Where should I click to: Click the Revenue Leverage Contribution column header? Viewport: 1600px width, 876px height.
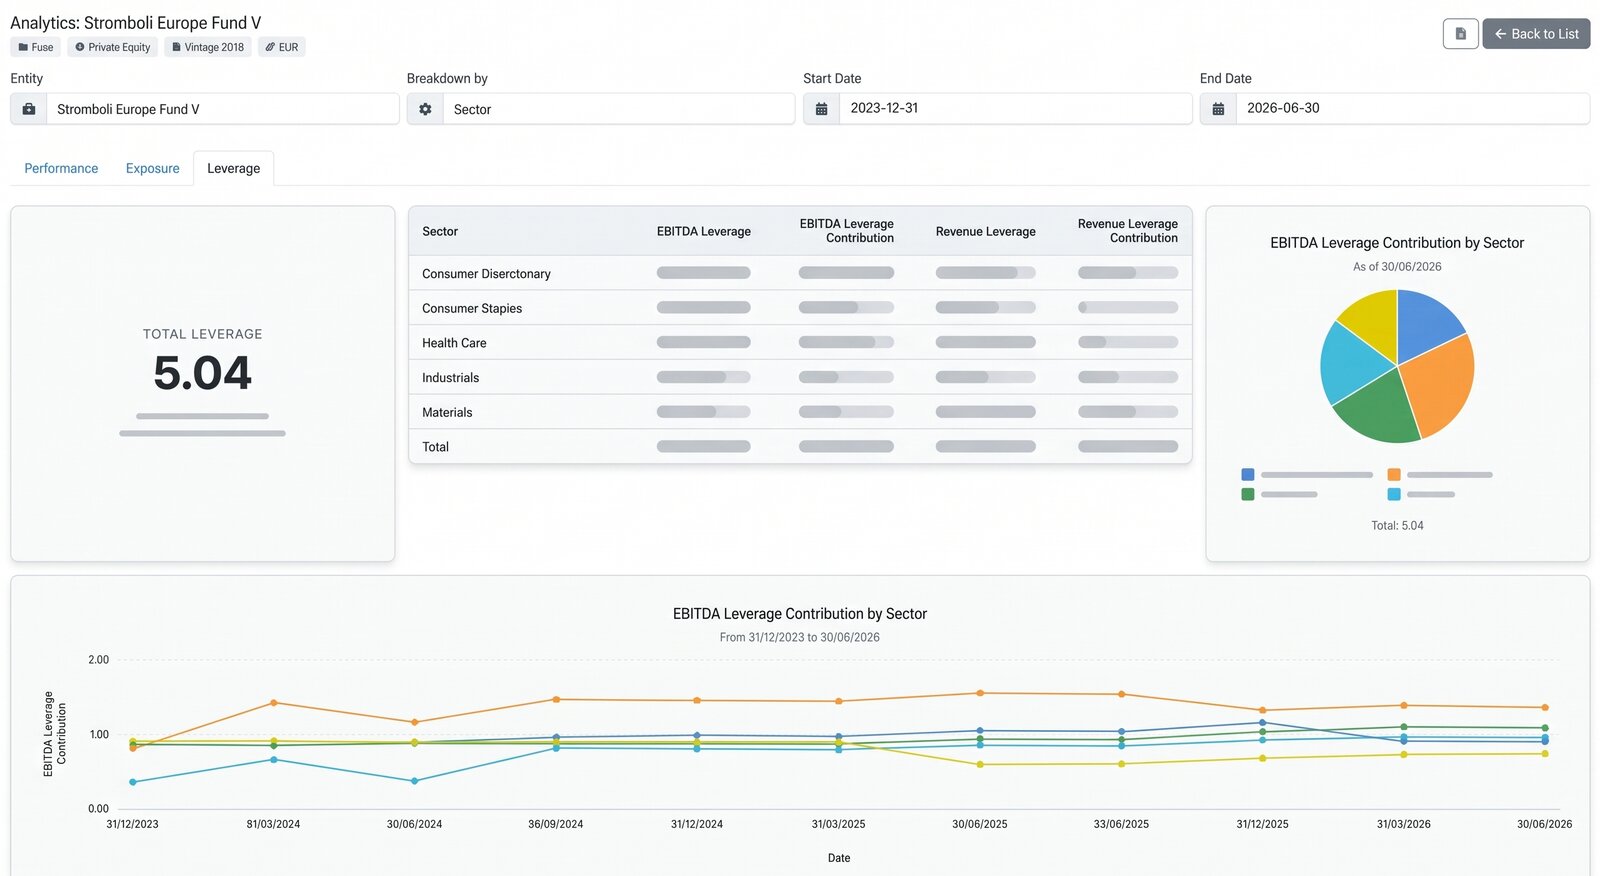[1127, 231]
